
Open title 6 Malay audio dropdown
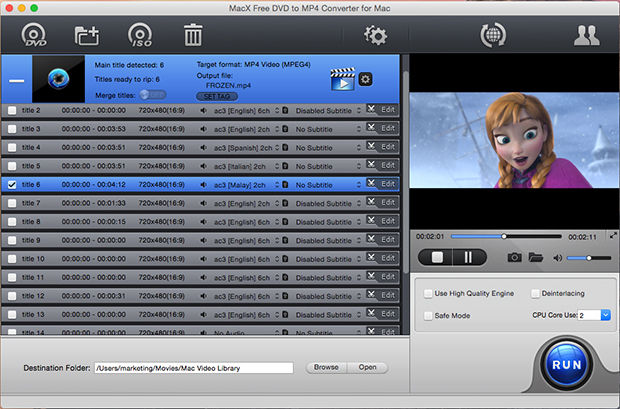coord(246,185)
